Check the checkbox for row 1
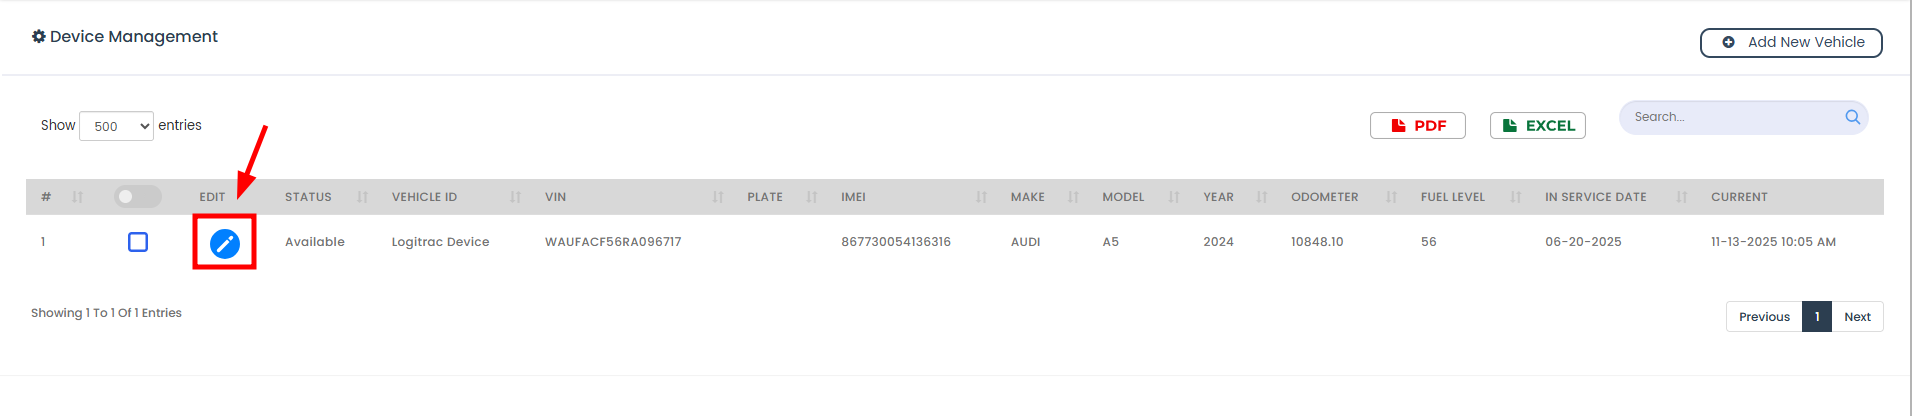The width and height of the screenshot is (1912, 416). [138, 242]
